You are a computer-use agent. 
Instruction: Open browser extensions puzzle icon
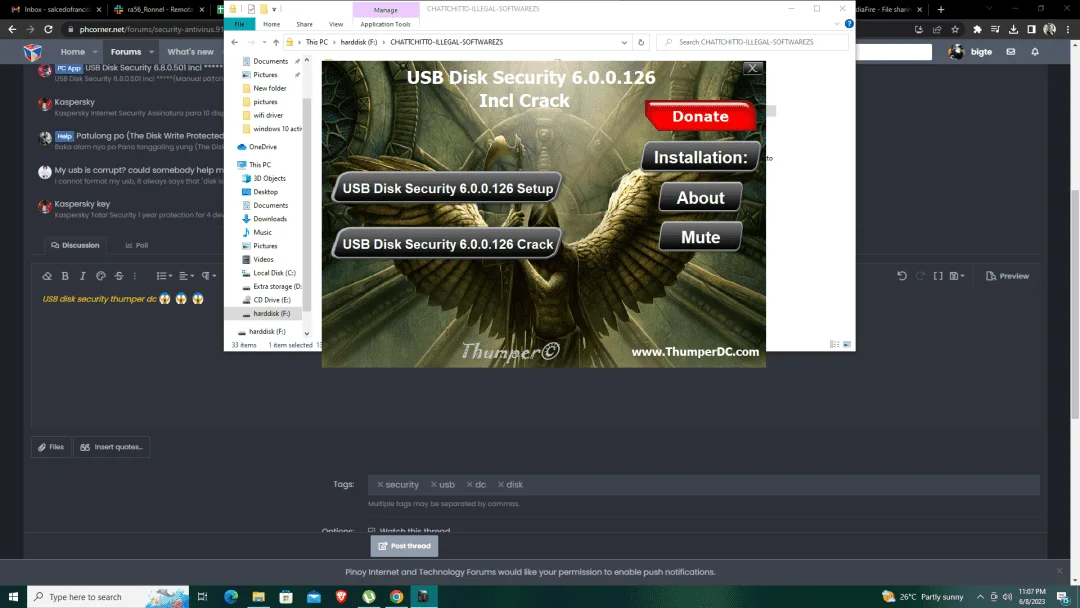point(977,29)
